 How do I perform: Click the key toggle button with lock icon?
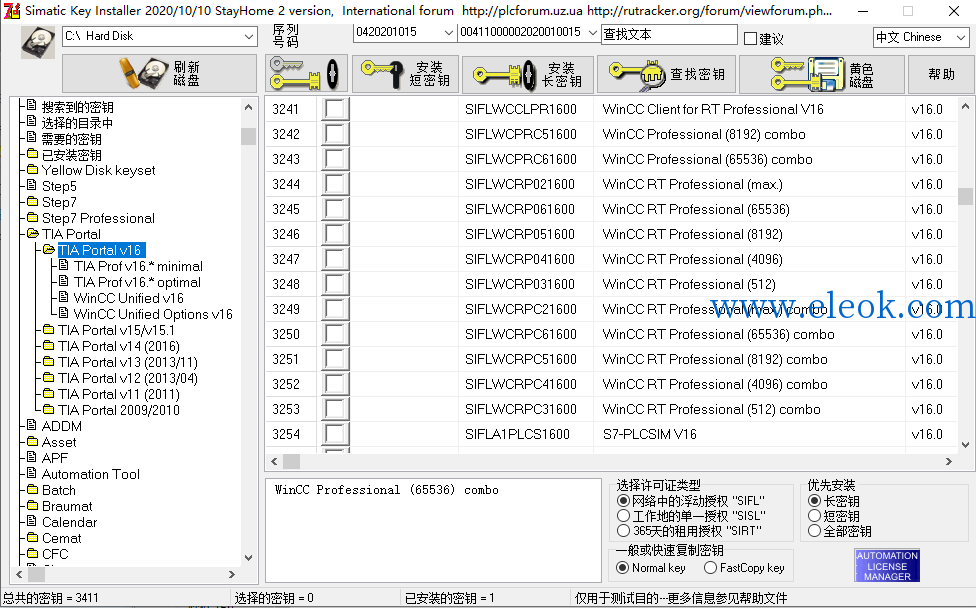pos(306,73)
